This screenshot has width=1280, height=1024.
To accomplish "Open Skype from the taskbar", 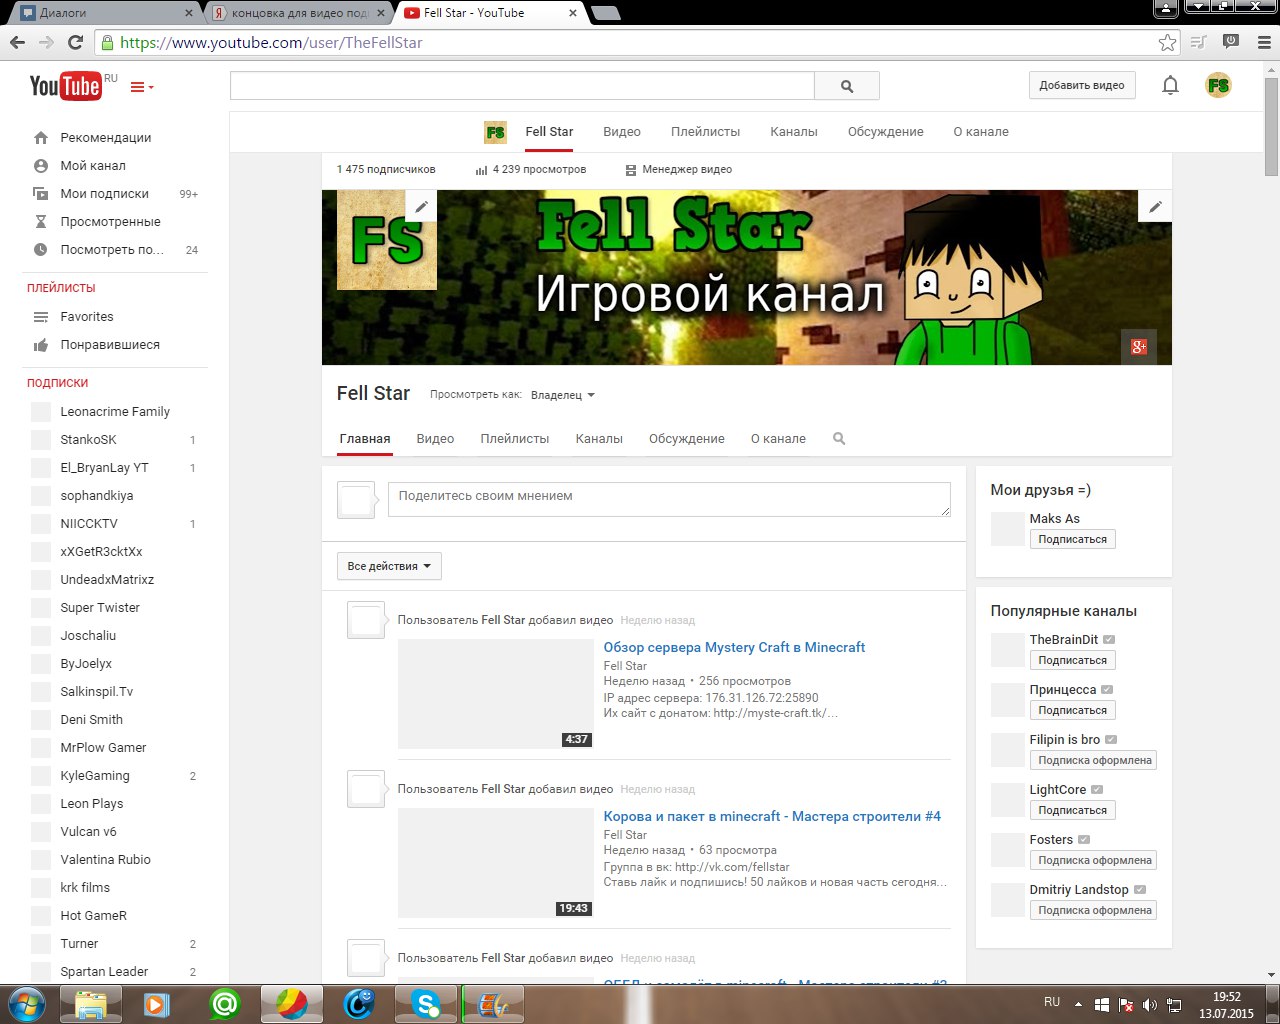I will click(427, 1004).
